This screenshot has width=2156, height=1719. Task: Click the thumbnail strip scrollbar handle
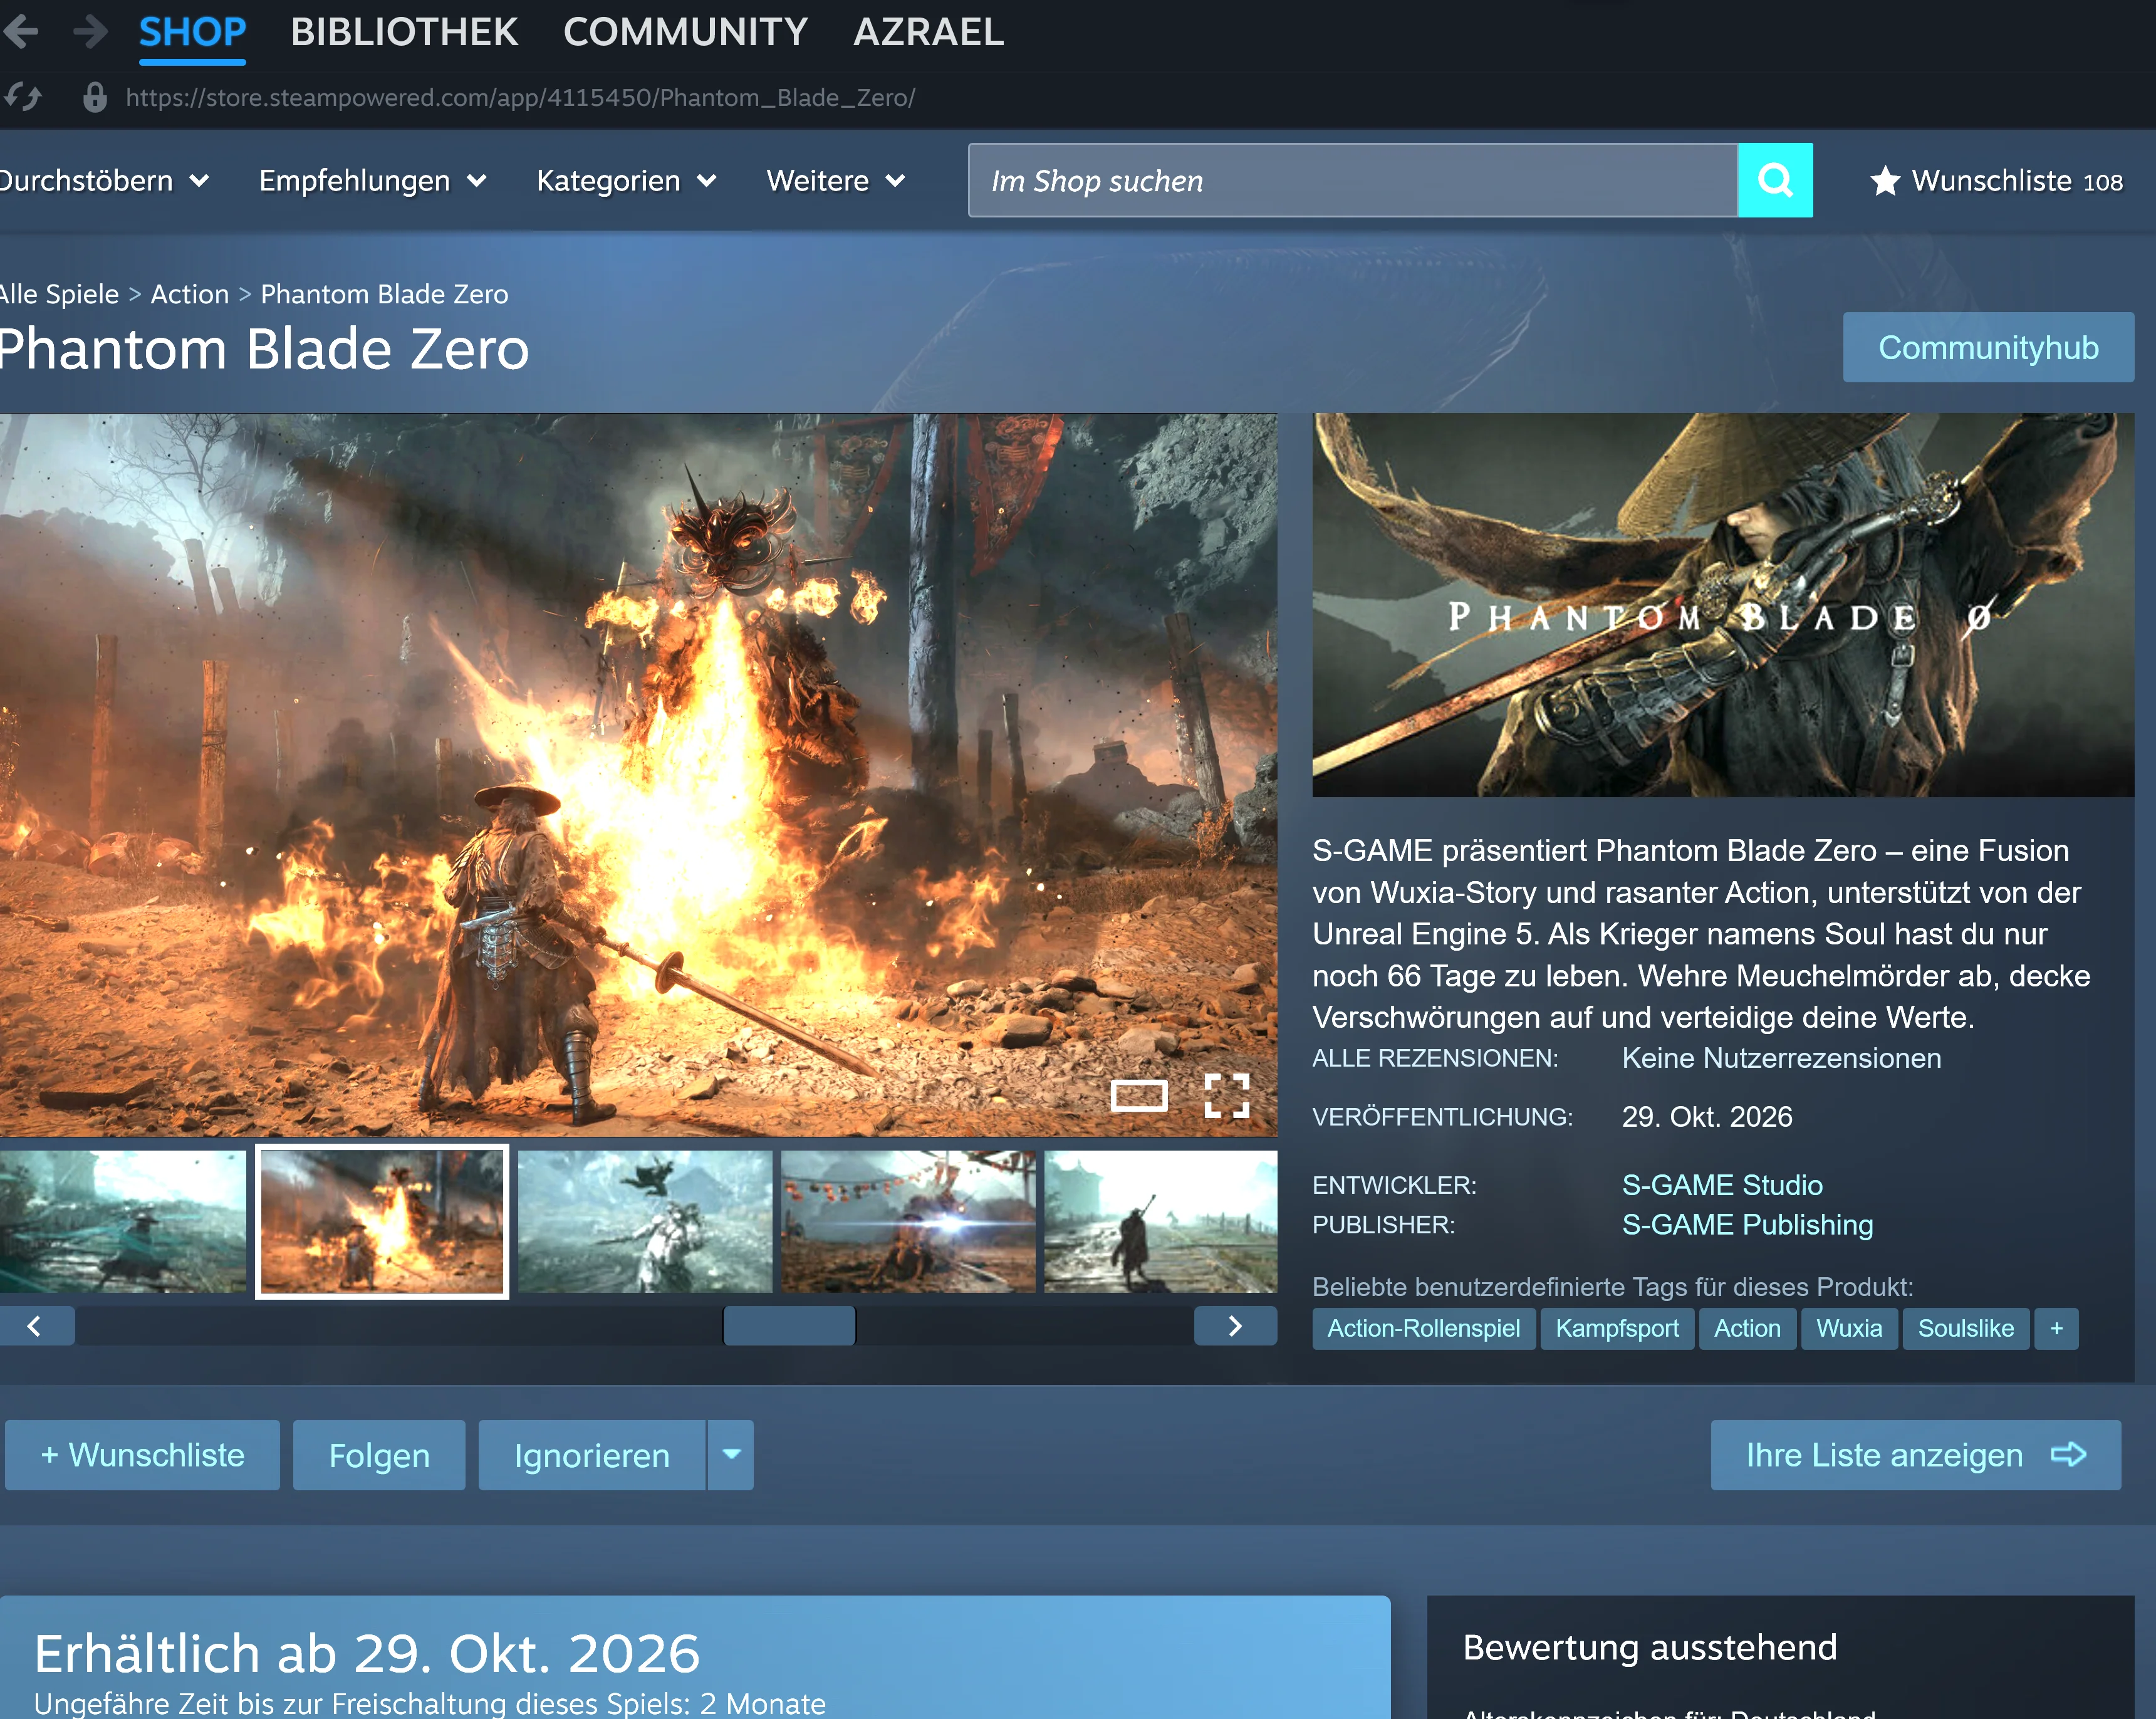click(789, 1325)
